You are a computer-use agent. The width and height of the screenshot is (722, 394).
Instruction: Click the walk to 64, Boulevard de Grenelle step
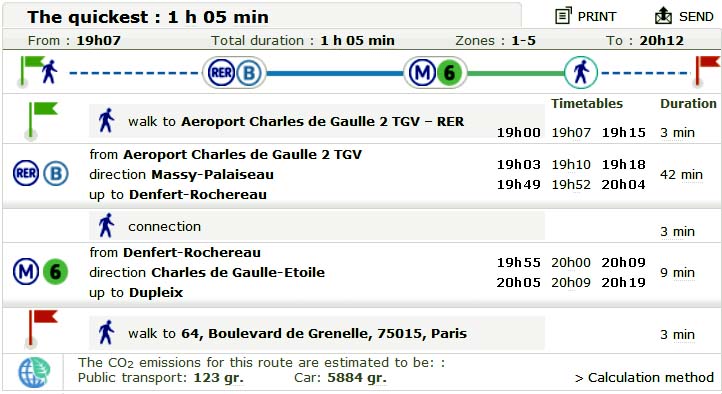317,333
